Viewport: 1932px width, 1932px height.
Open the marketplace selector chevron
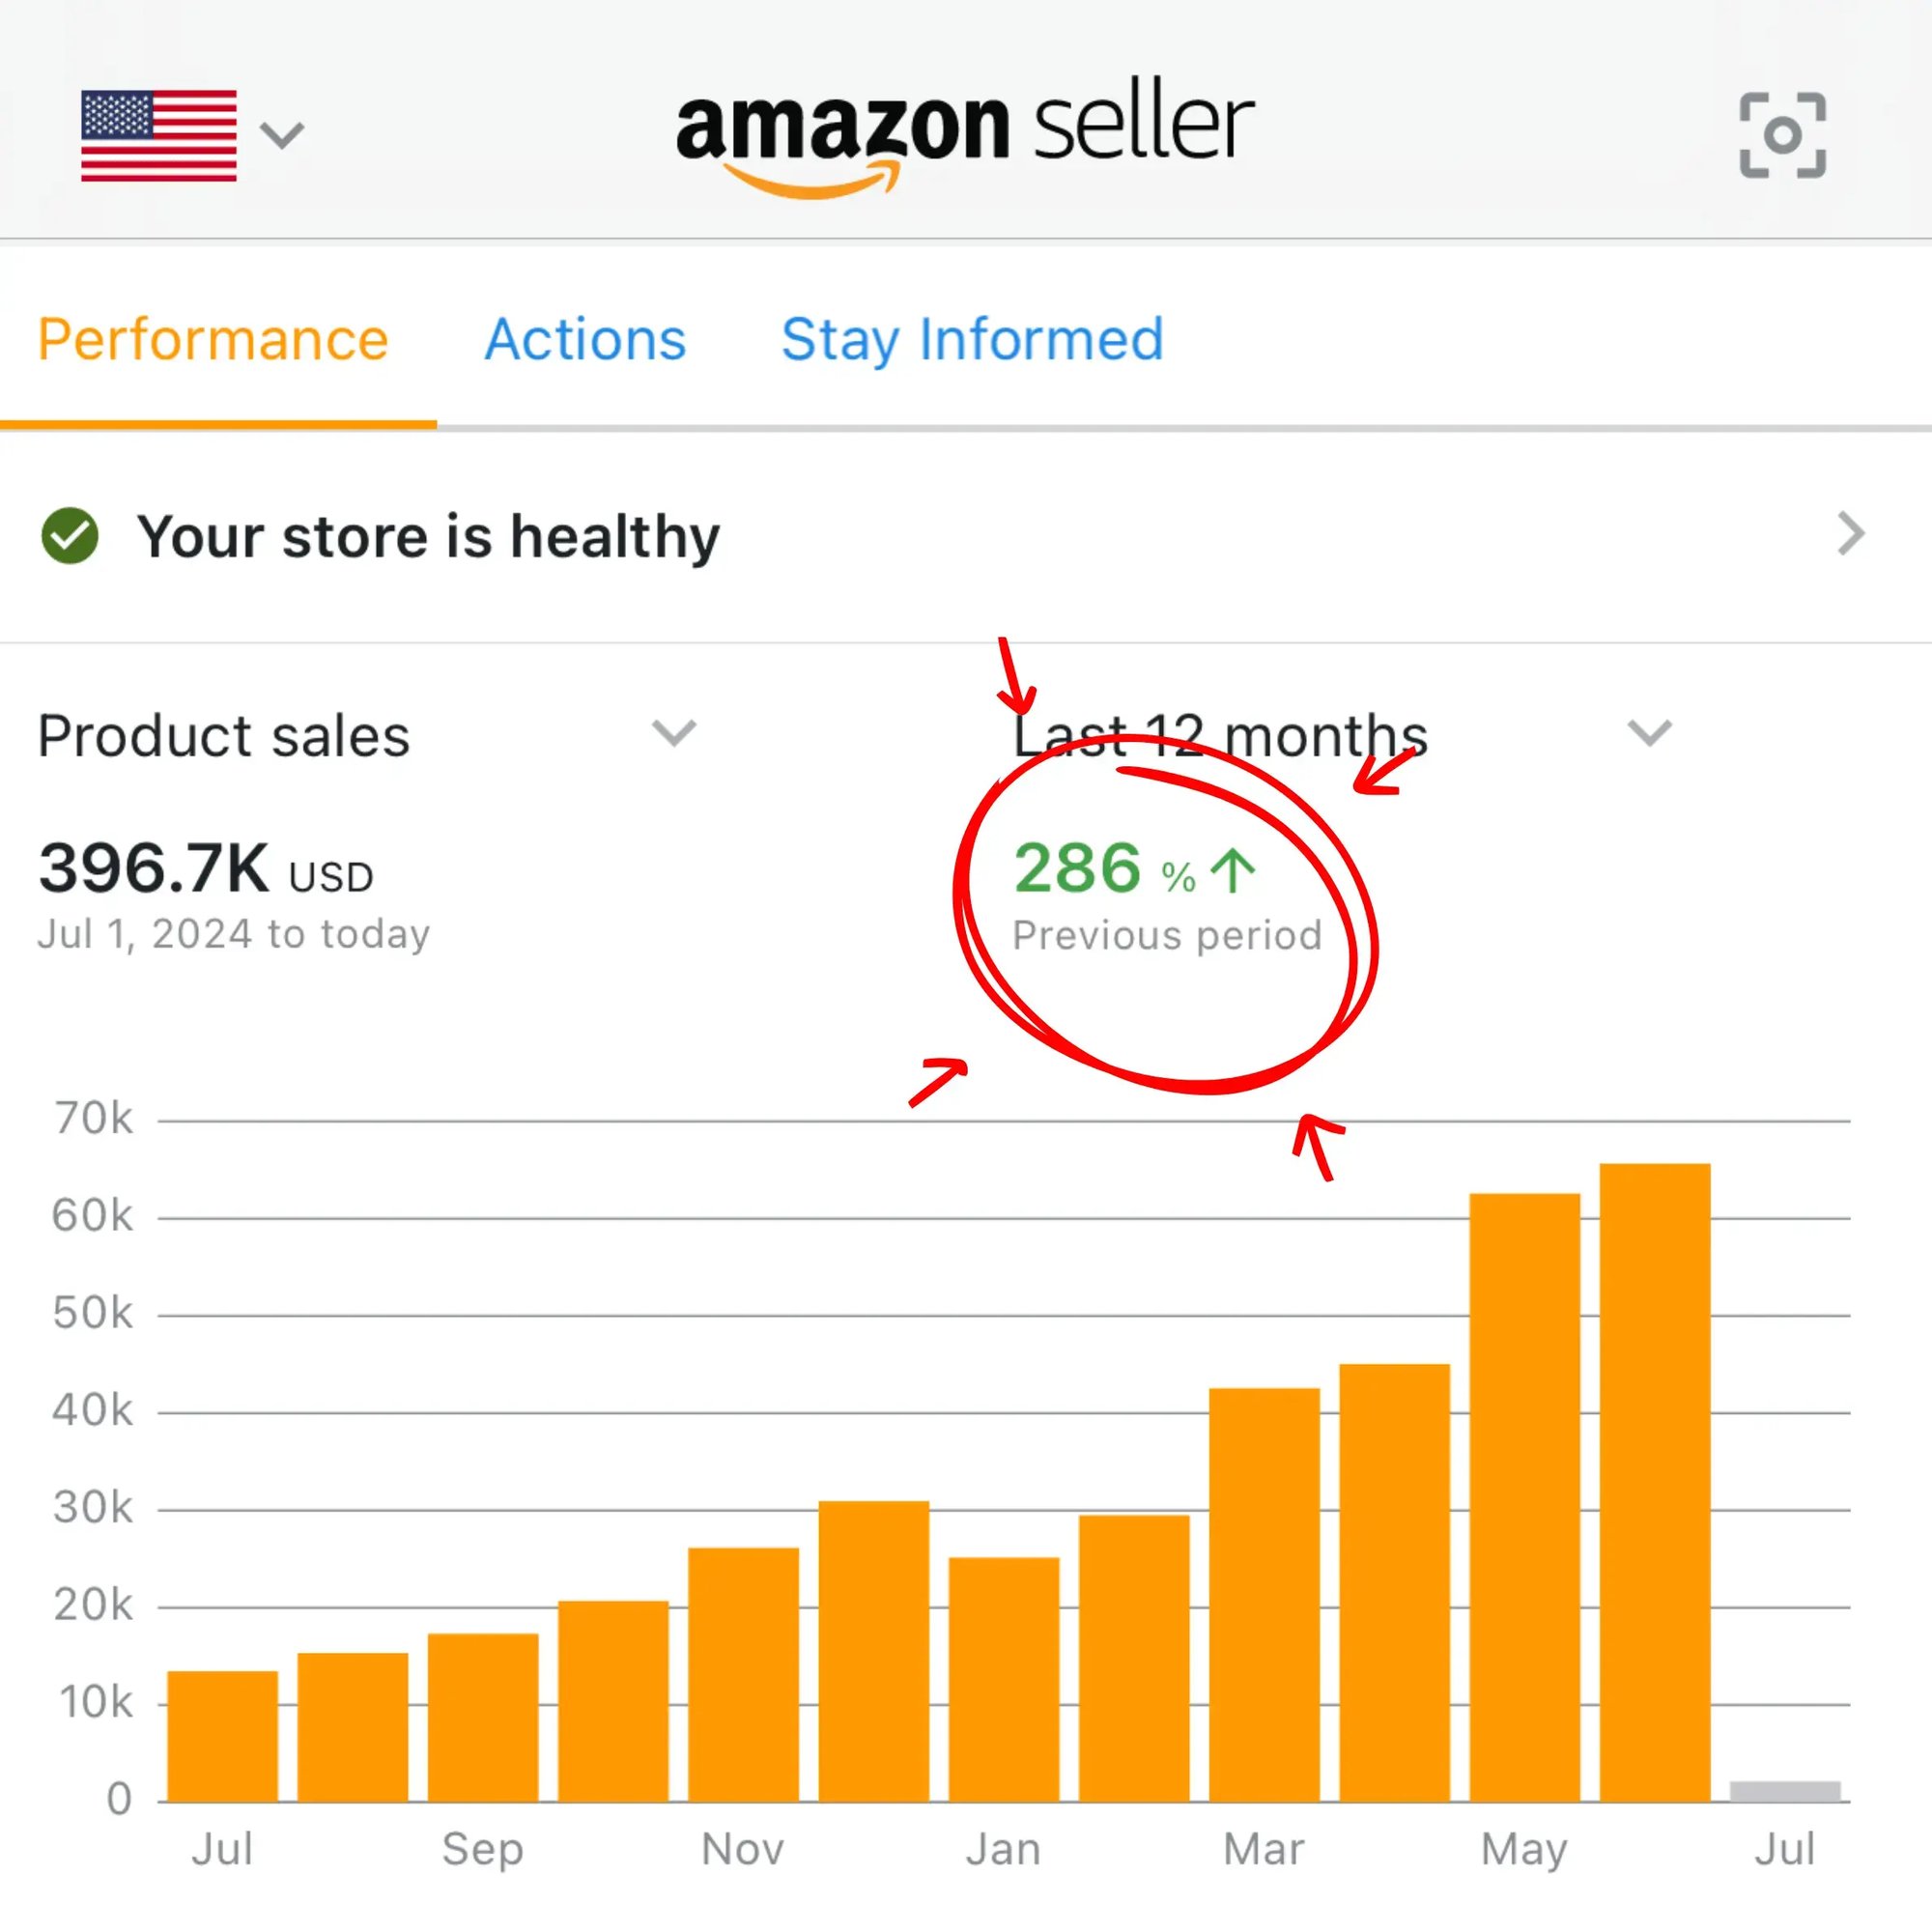[x=281, y=135]
